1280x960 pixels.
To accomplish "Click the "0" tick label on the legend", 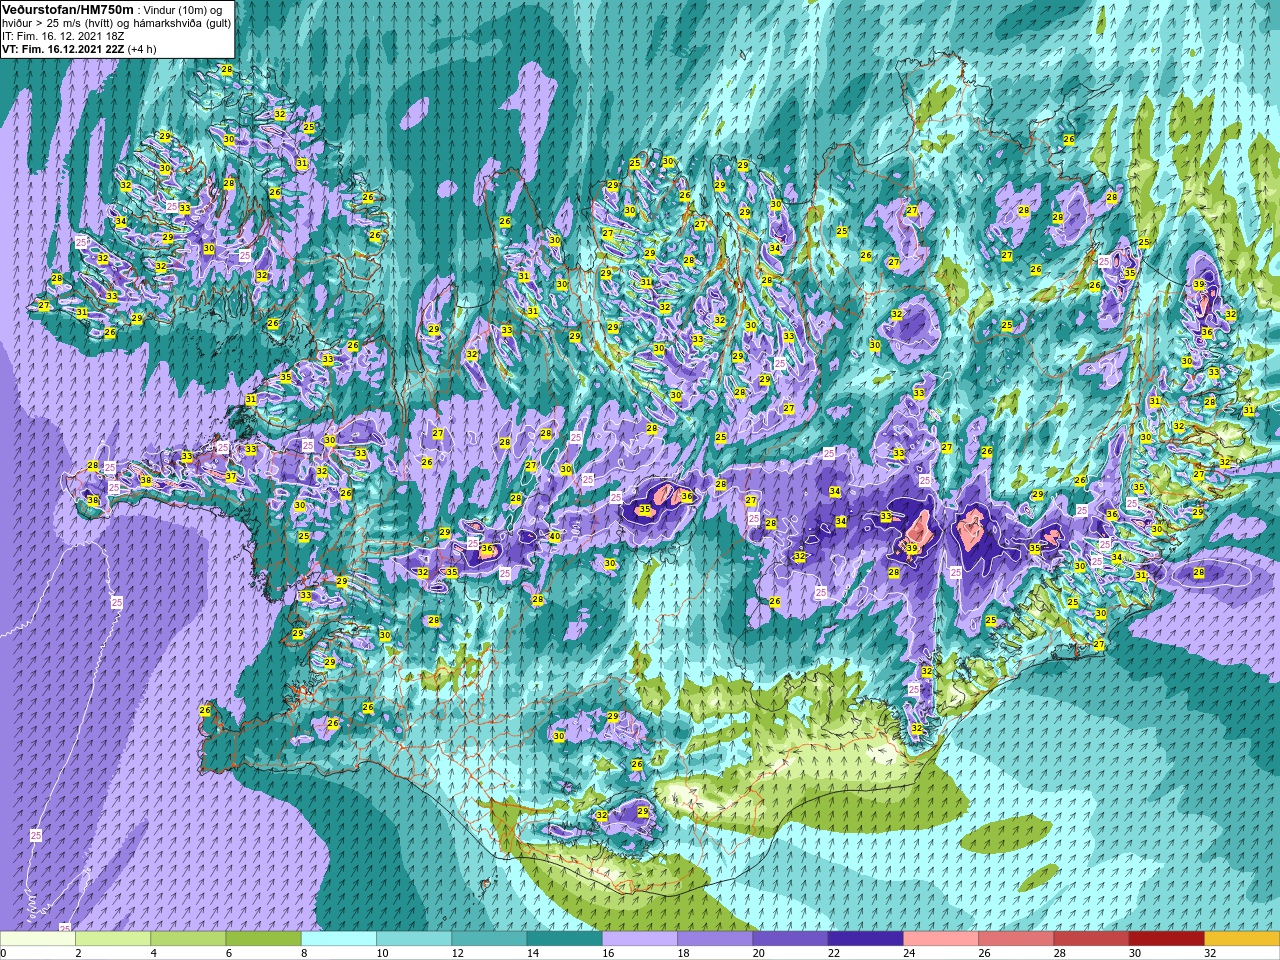I will pos(3,953).
